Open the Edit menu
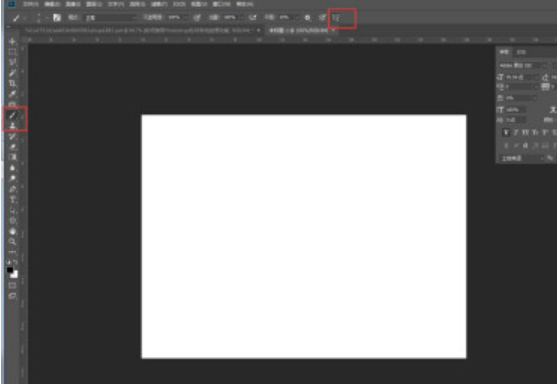The width and height of the screenshot is (557, 384). pos(52,4)
